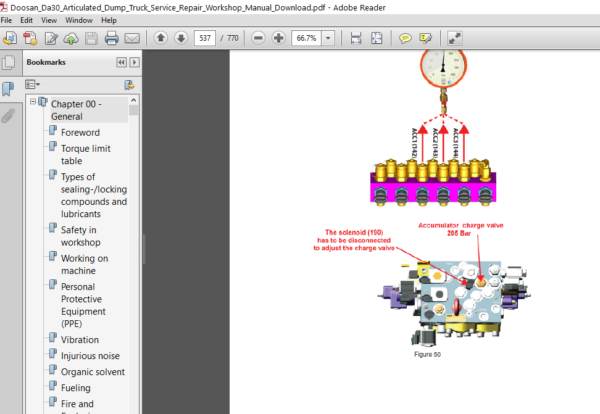
Task: Click the page number field showing 537
Action: pos(205,38)
